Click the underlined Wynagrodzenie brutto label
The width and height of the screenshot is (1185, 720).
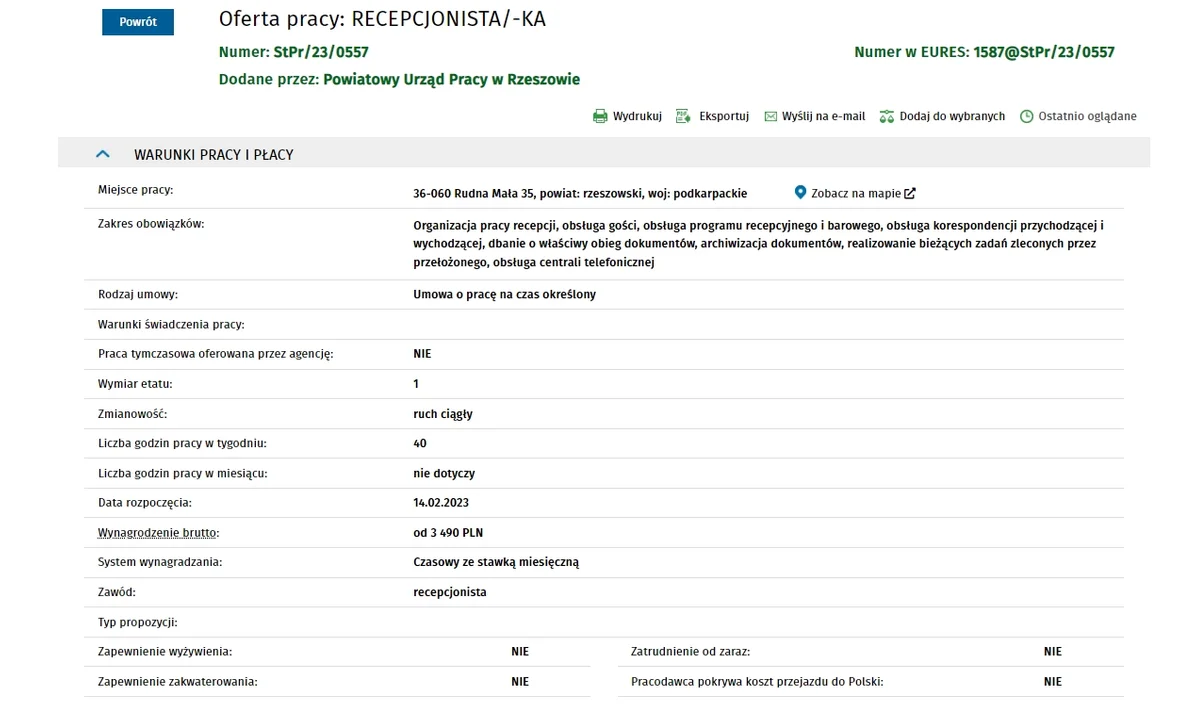click(159, 533)
